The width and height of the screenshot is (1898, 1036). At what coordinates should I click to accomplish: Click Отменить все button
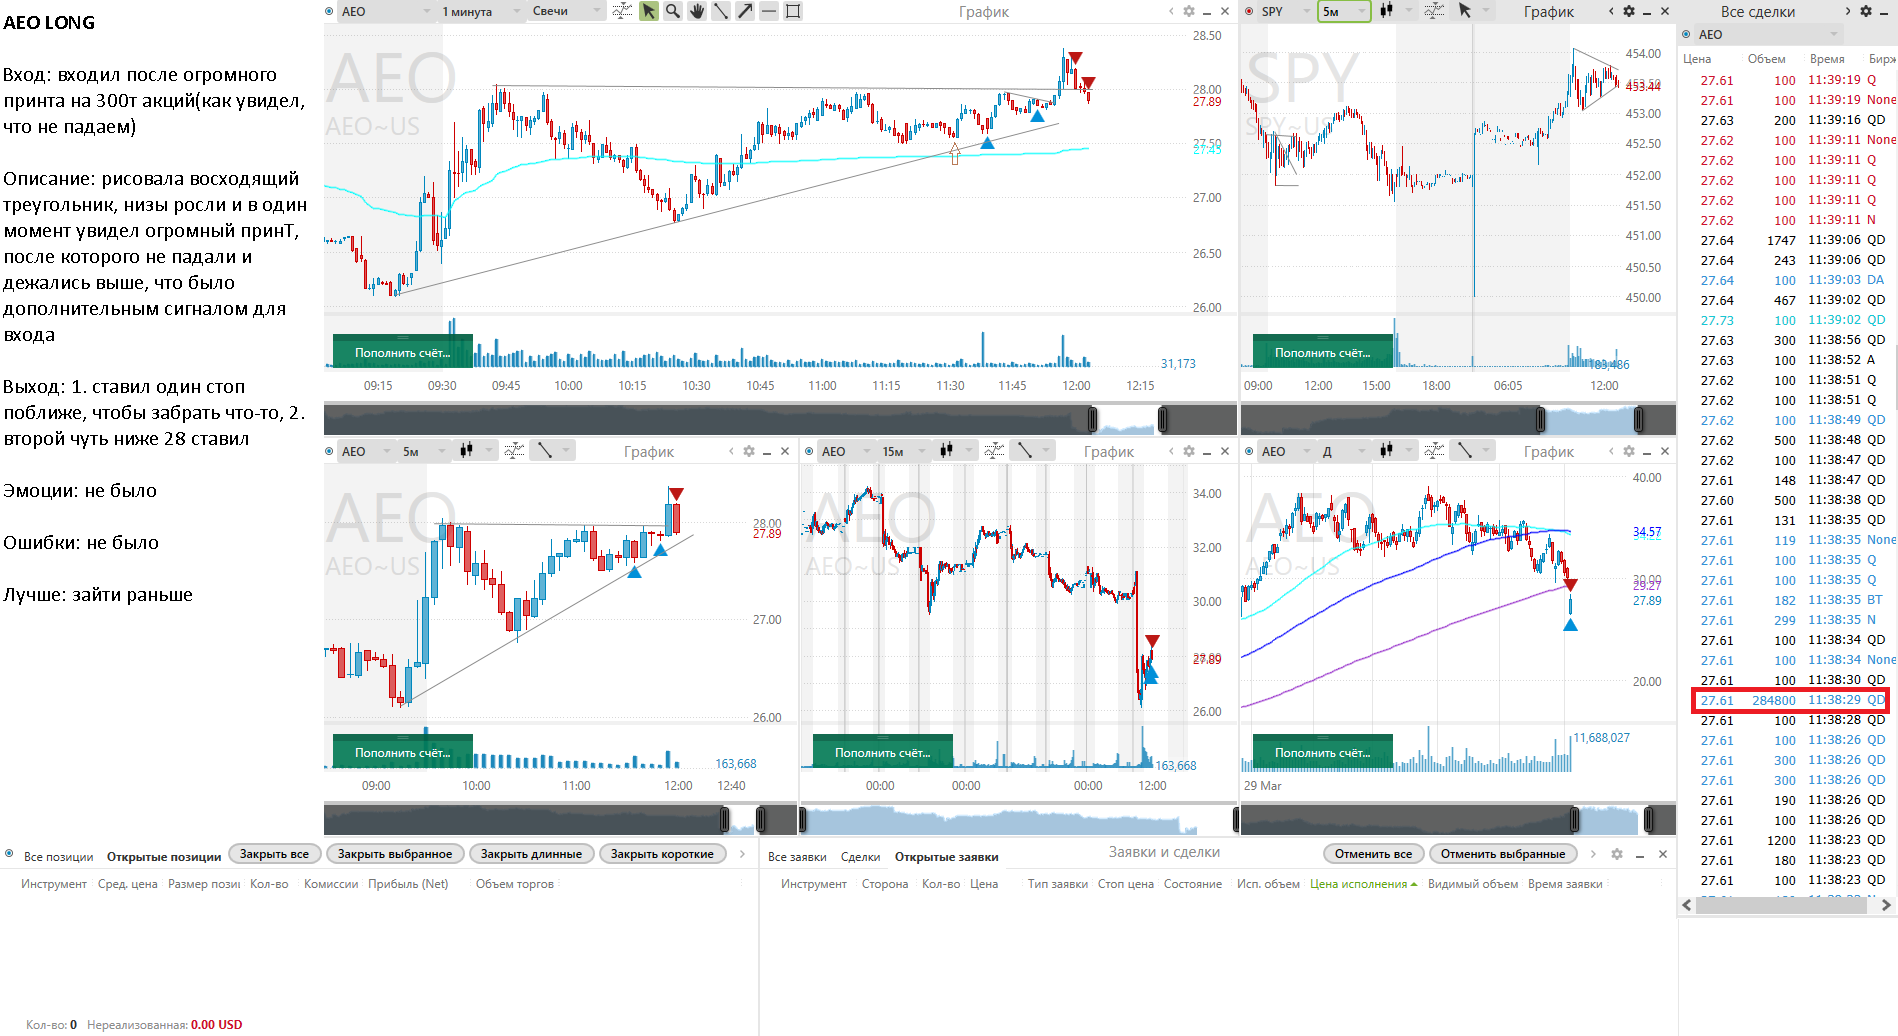(1373, 854)
